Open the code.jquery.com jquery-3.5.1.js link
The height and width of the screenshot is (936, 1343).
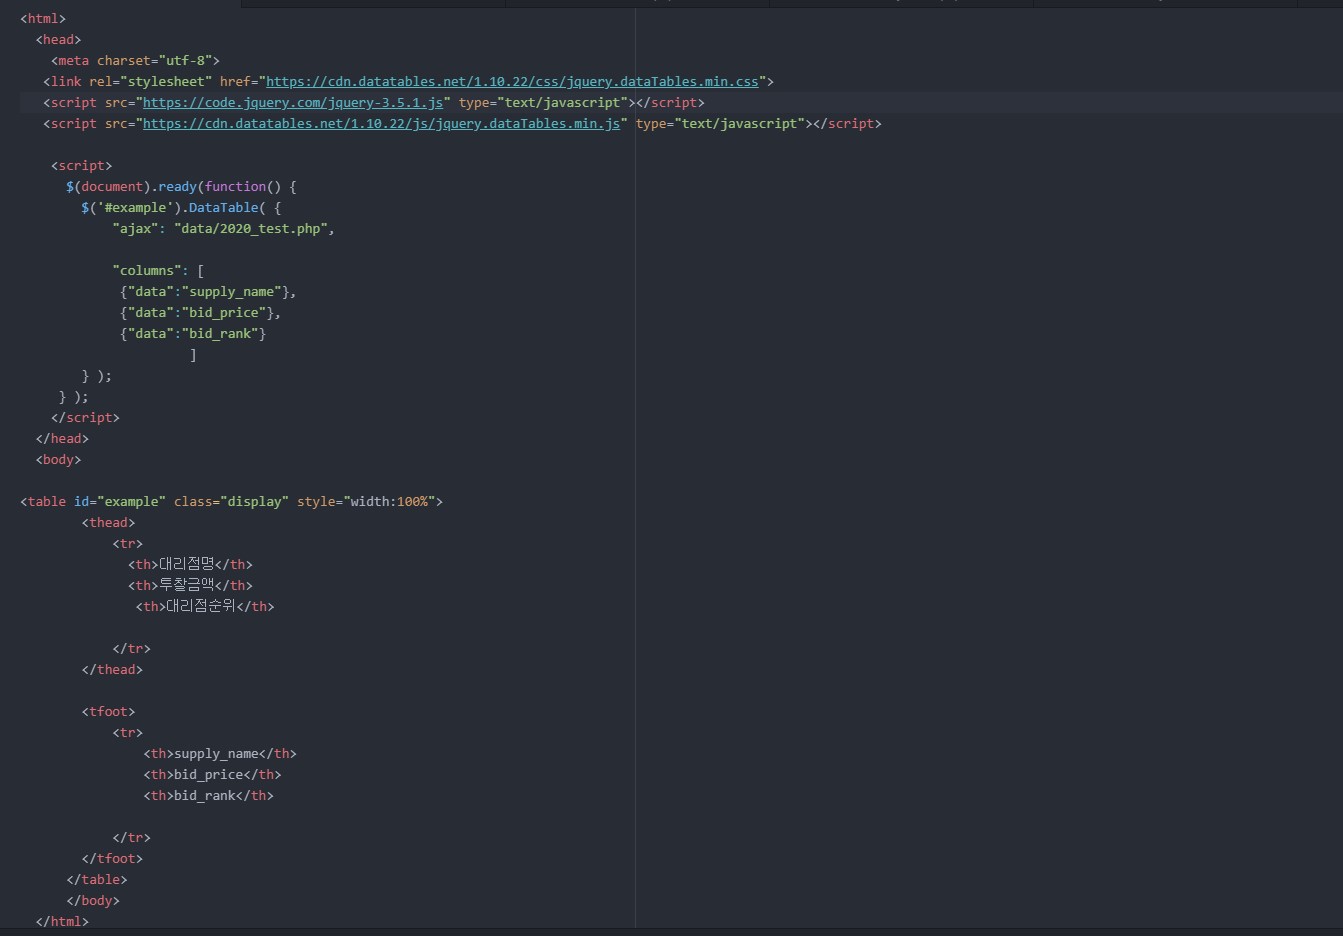pos(294,102)
